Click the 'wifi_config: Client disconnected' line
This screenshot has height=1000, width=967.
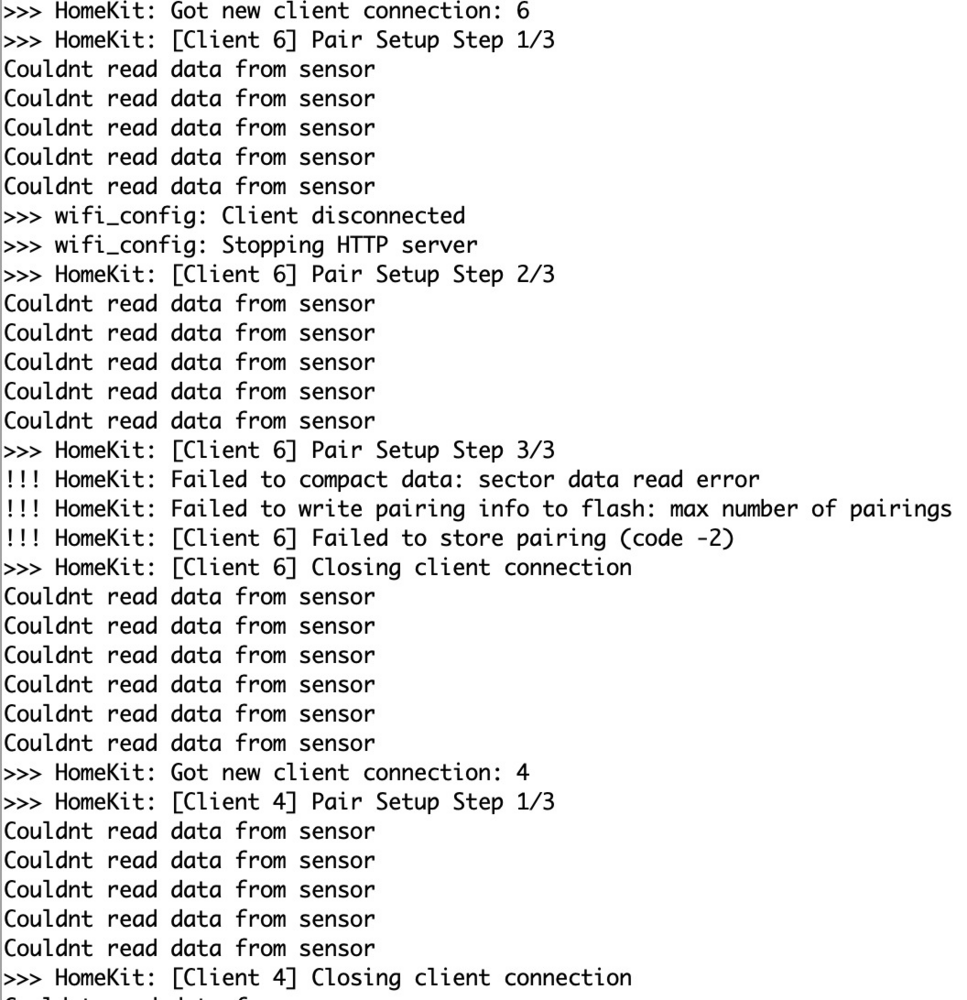point(235,216)
